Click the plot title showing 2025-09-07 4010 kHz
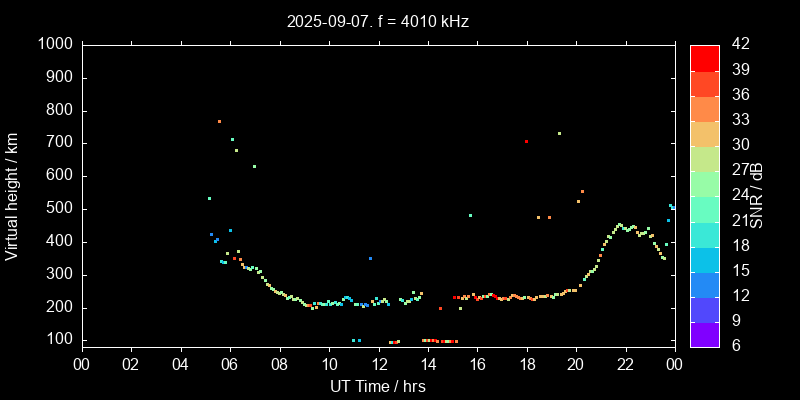This screenshot has height=400, width=800. coord(377,21)
